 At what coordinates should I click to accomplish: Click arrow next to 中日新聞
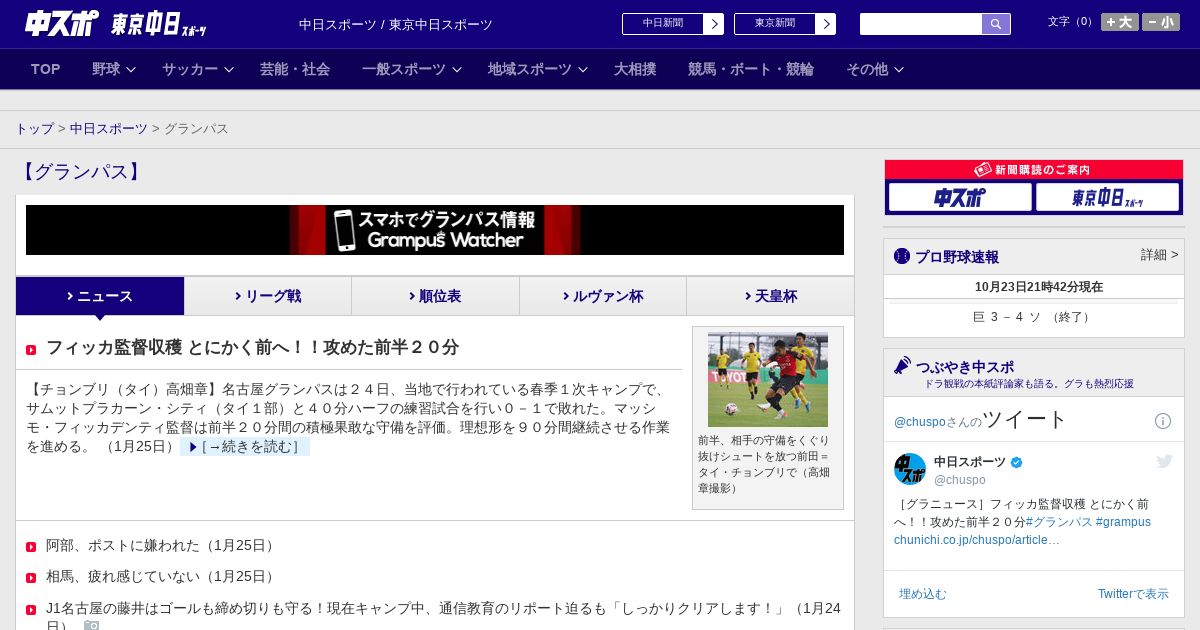pyautogui.click(x=714, y=24)
